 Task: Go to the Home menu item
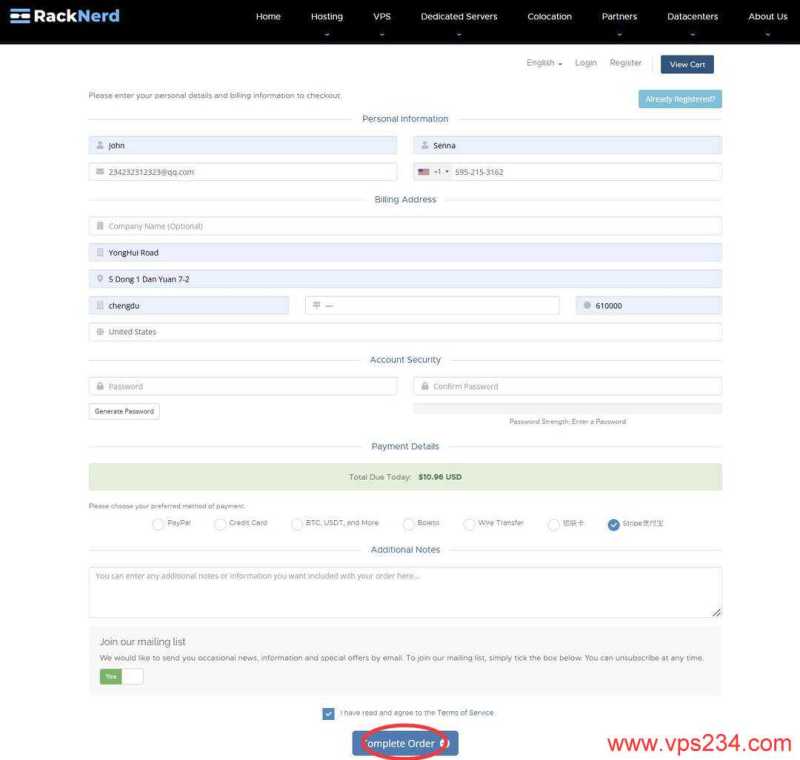point(268,17)
